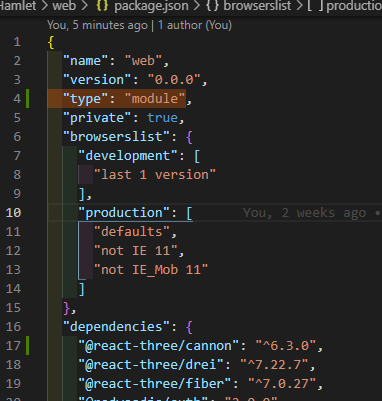The image size is (382, 401).
Task: Click line number 10 in gutter
Action: (13, 213)
